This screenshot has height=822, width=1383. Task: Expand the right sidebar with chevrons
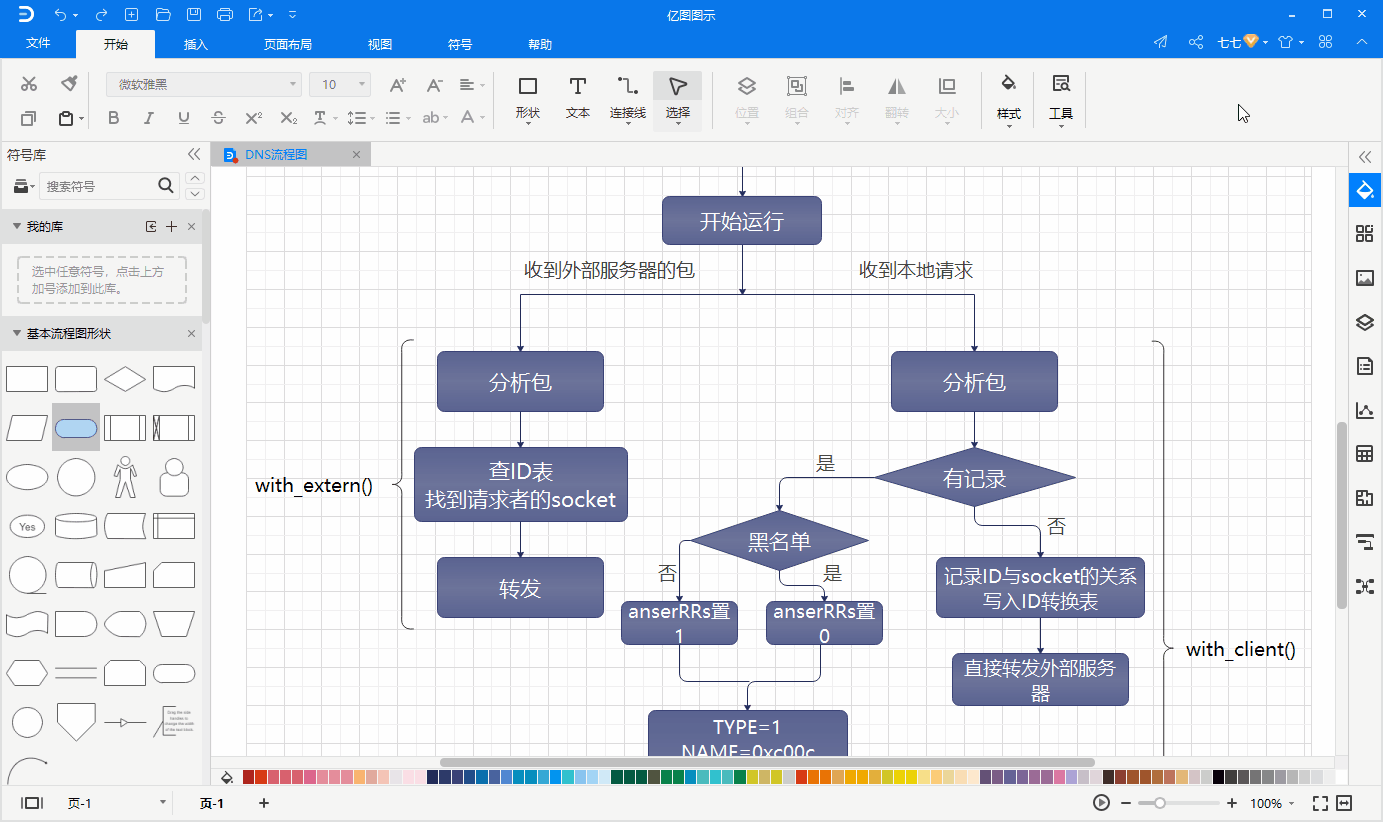[1365, 156]
